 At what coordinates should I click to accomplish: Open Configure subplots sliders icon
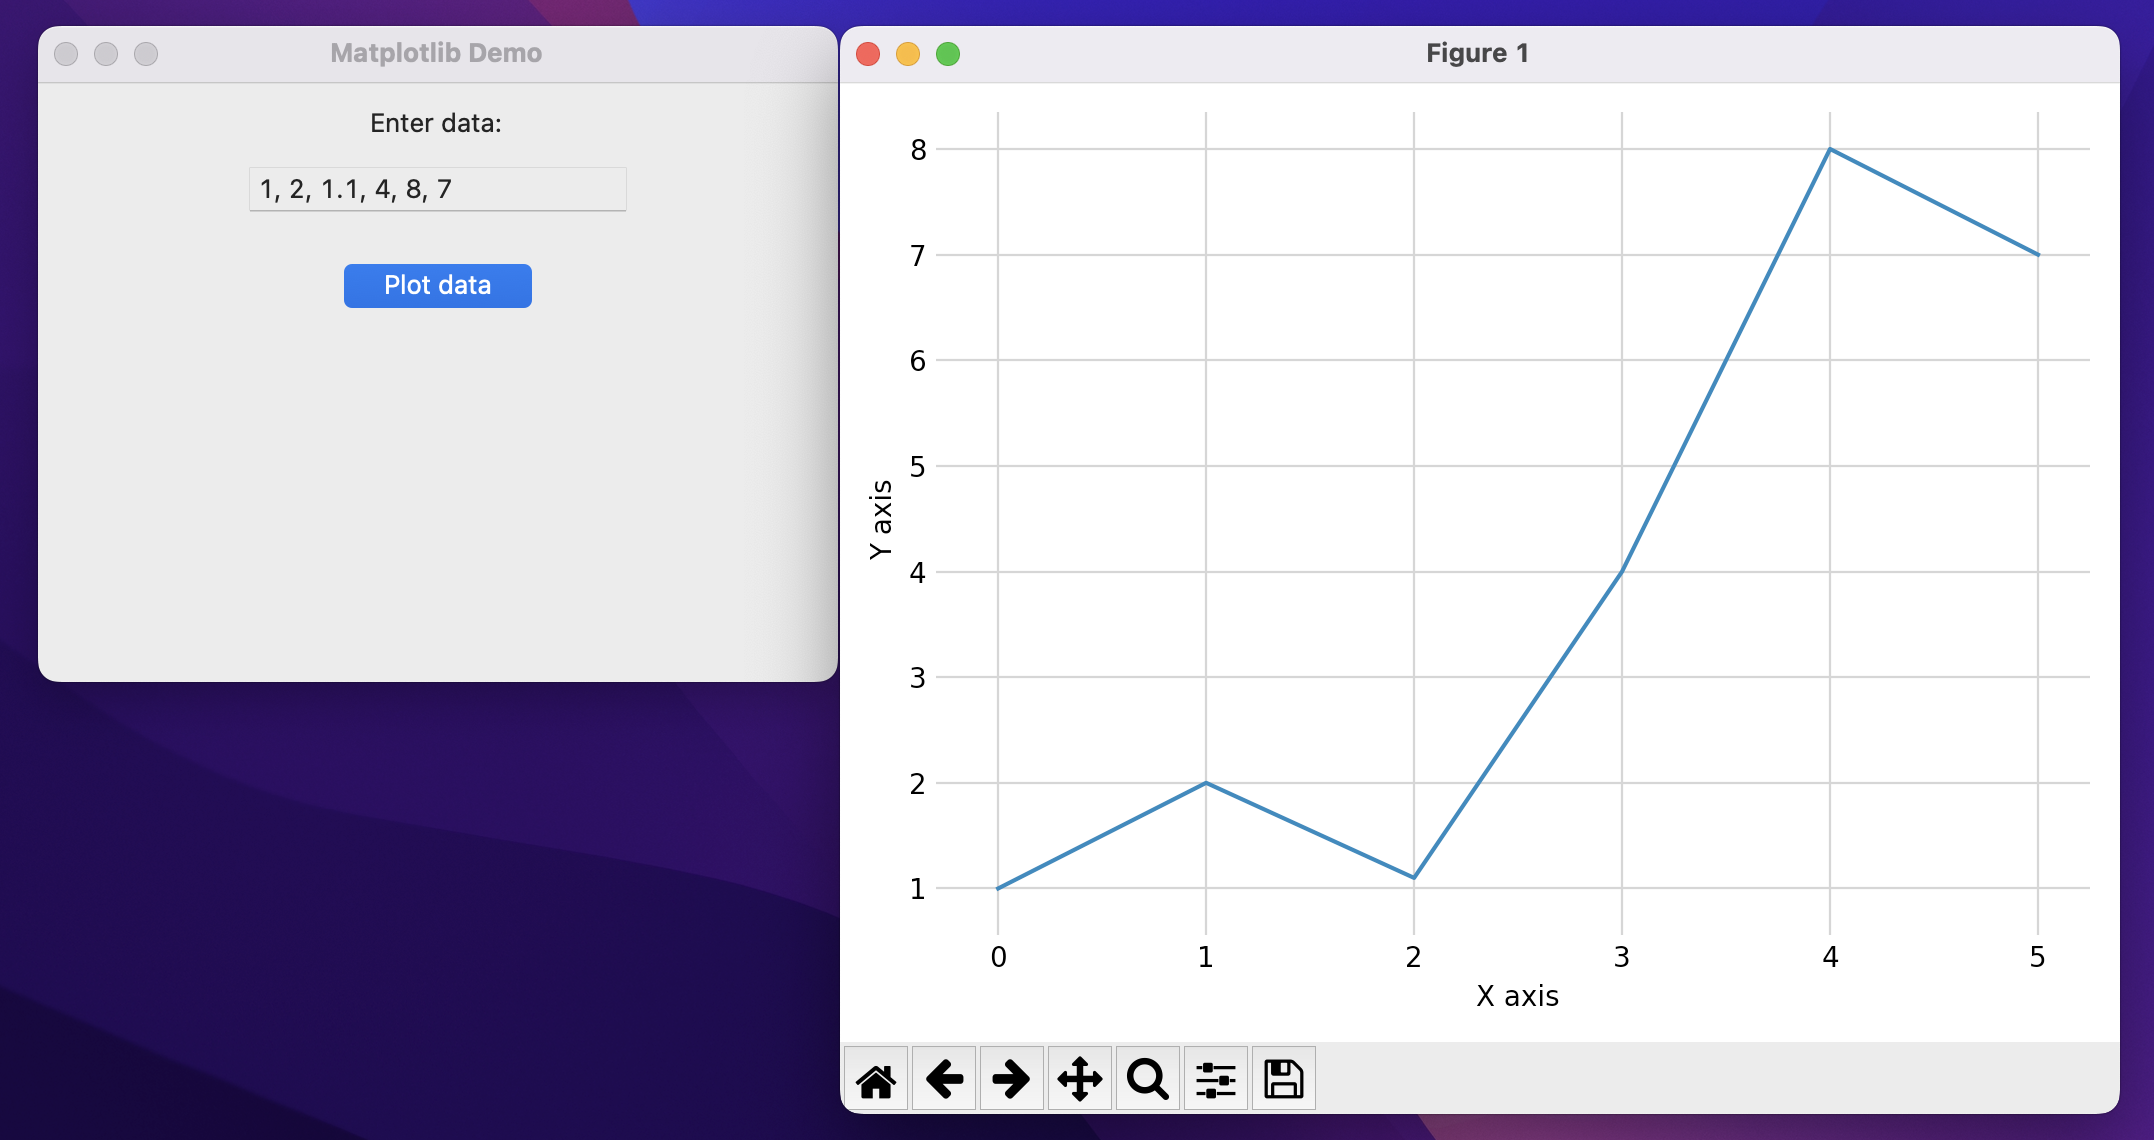(1216, 1079)
